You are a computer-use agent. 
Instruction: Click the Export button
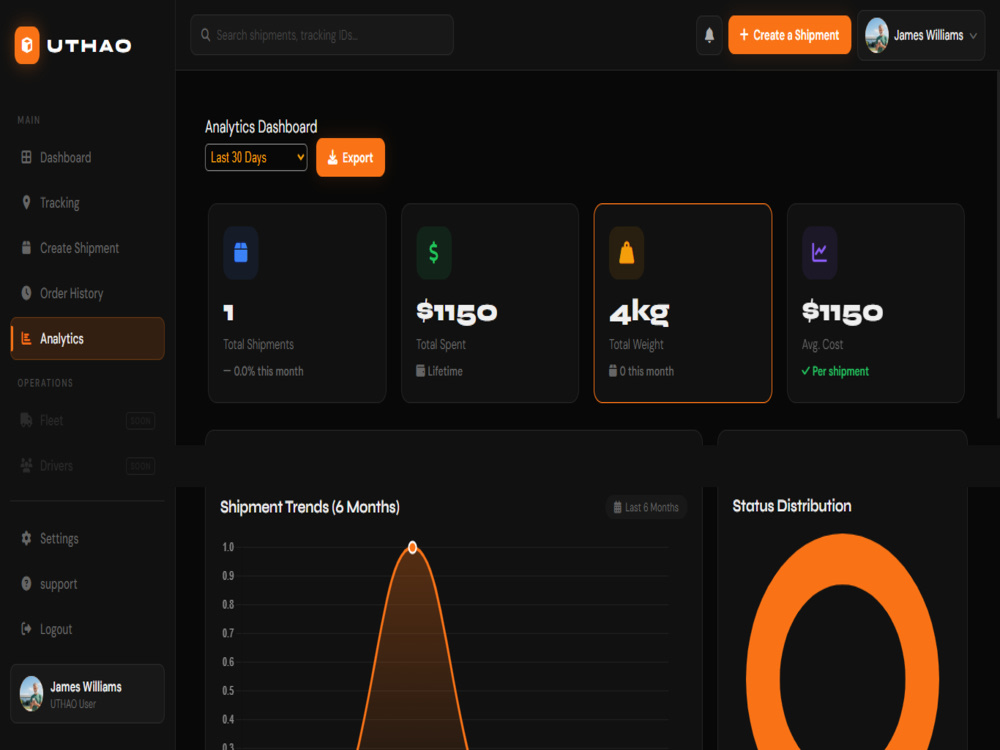[350, 158]
